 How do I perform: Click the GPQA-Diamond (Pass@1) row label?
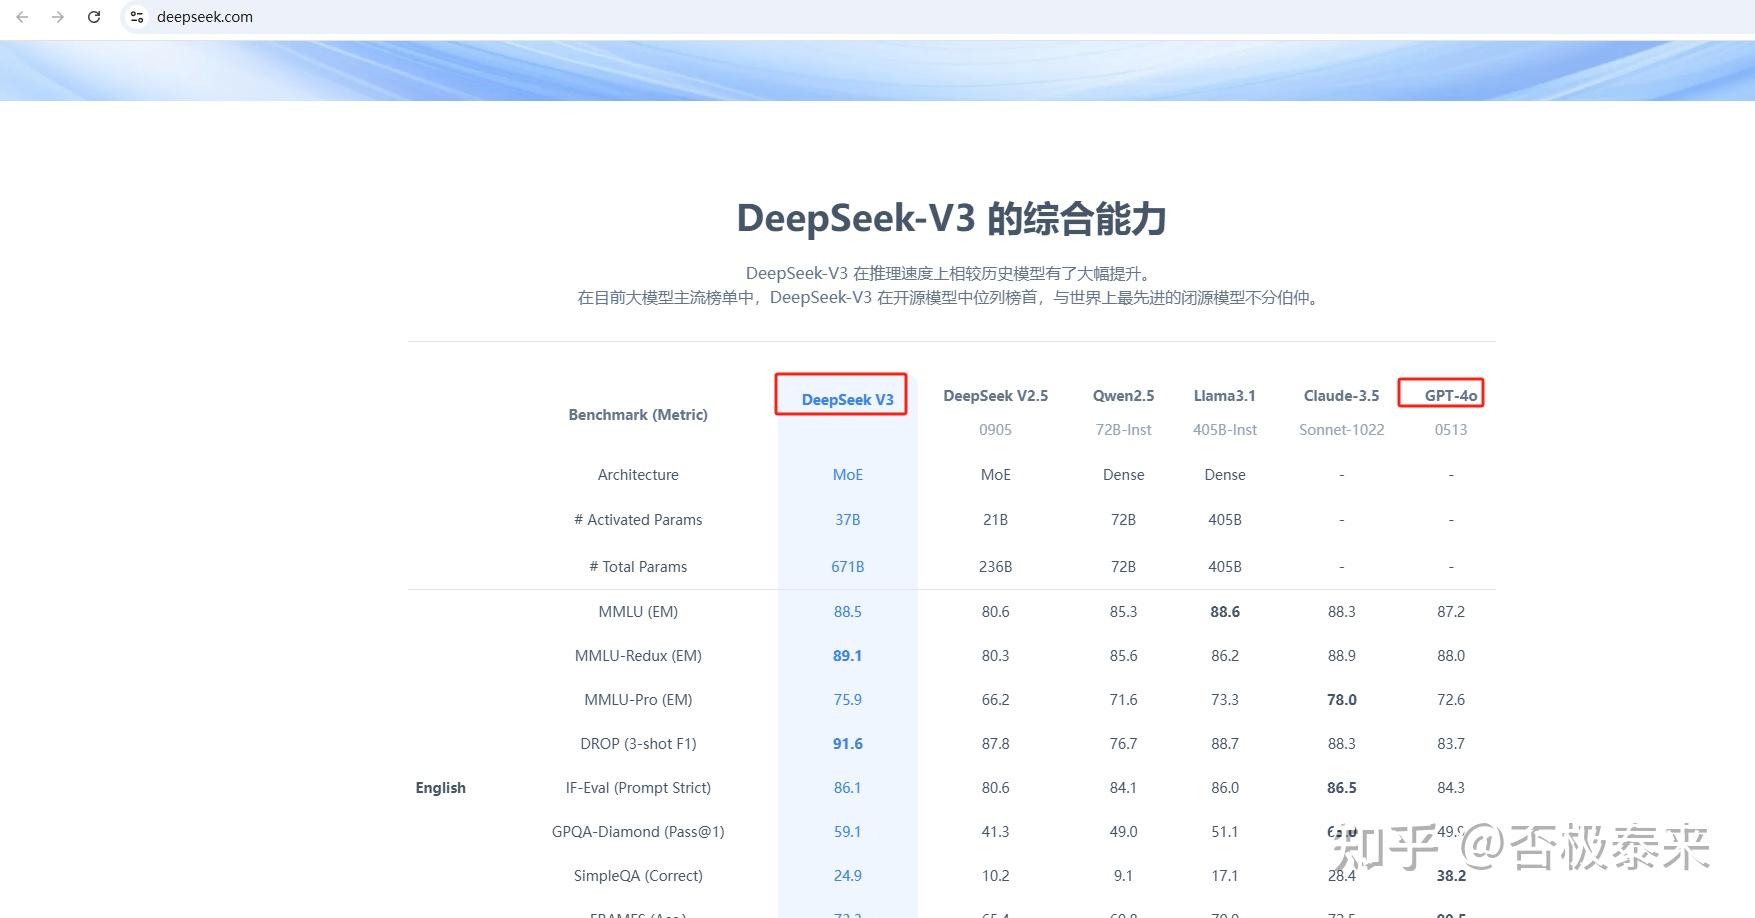[638, 831]
